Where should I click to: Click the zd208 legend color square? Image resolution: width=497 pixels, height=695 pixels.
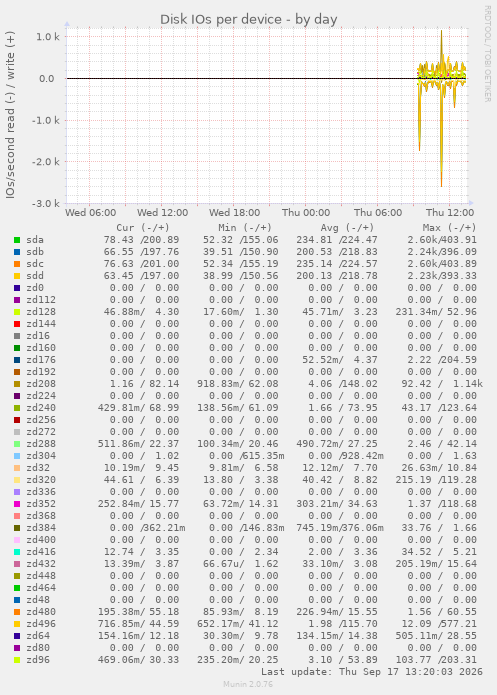coord(17,384)
